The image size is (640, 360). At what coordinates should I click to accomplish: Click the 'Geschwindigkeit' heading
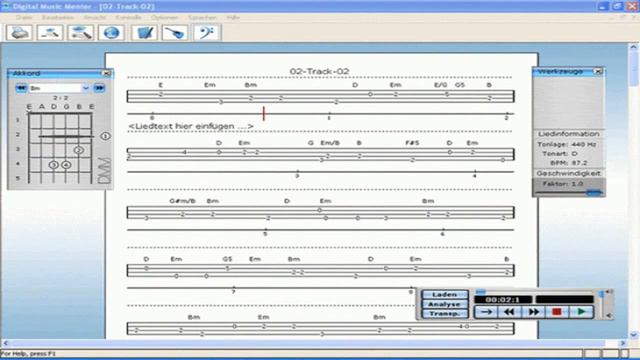[x=569, y=173]
